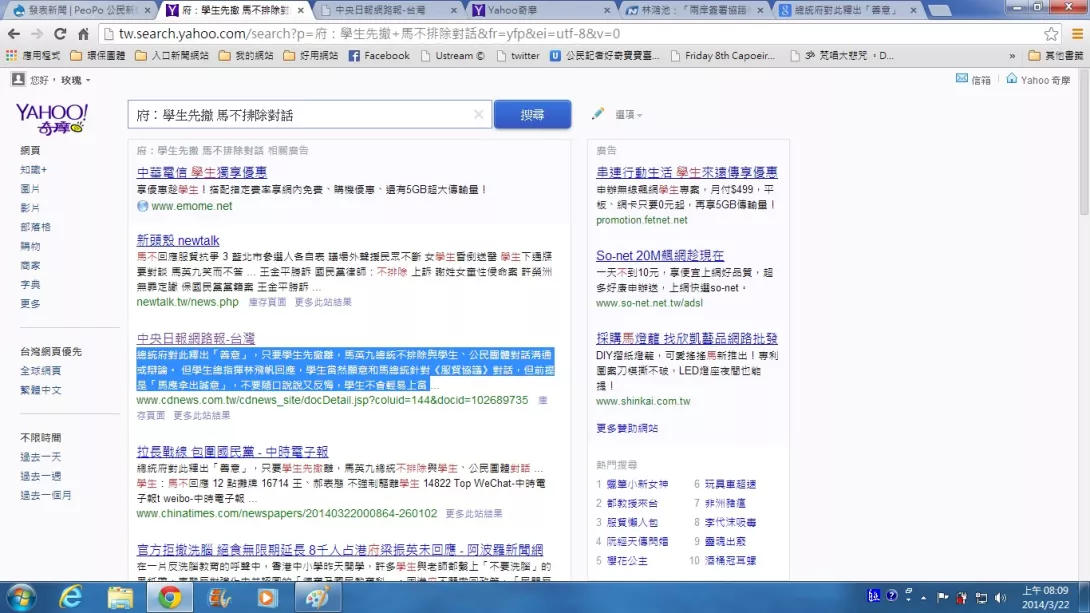
Task: Go to Yahoo奇摩 home link
Action: point(1038,80)
